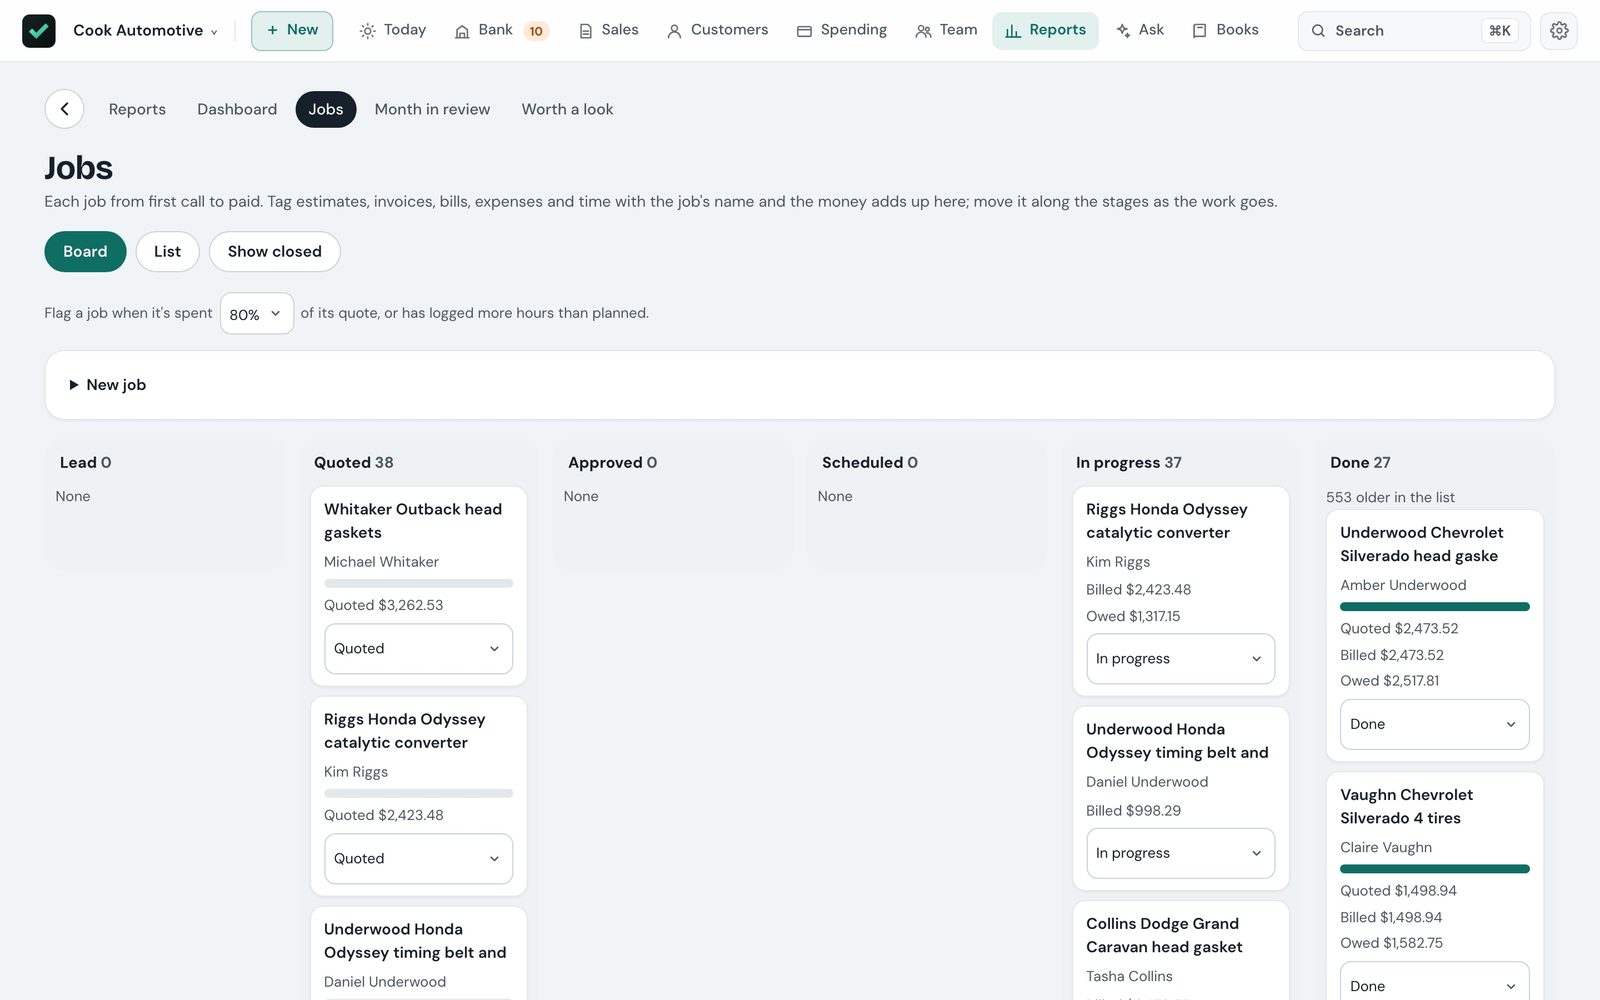Select the Worth a look tab
The height and width of the screenshot is (1000, 1600).
click(x=567, y=109)
